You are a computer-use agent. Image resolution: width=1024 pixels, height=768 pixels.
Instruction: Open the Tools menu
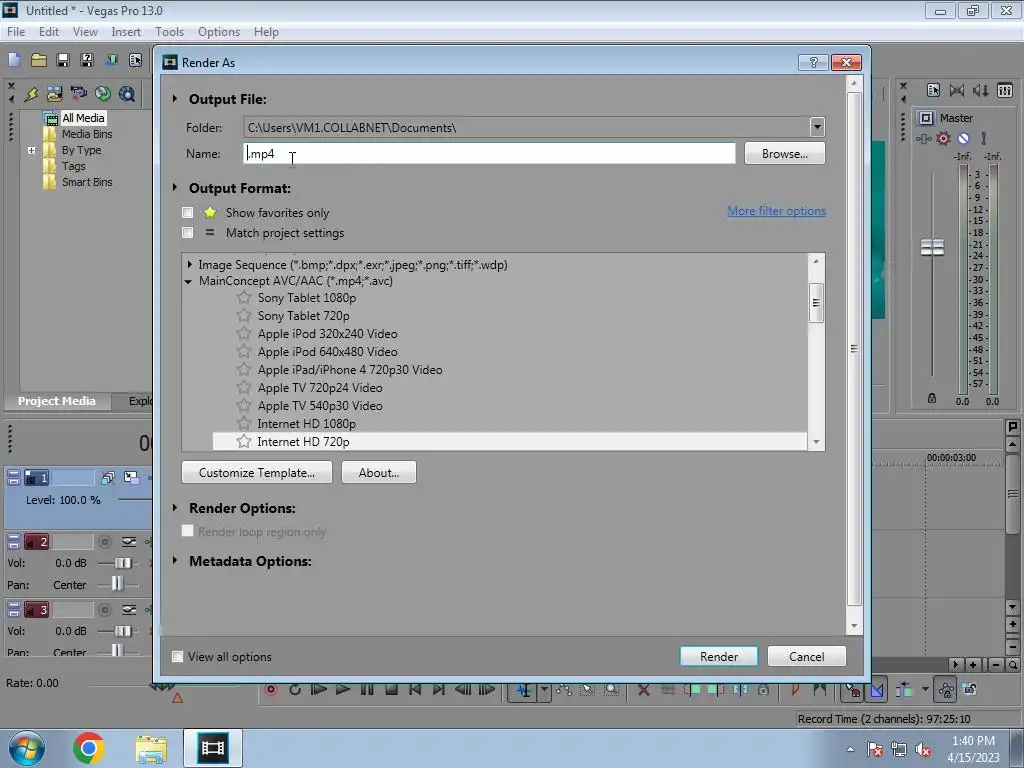coord(169,32)
